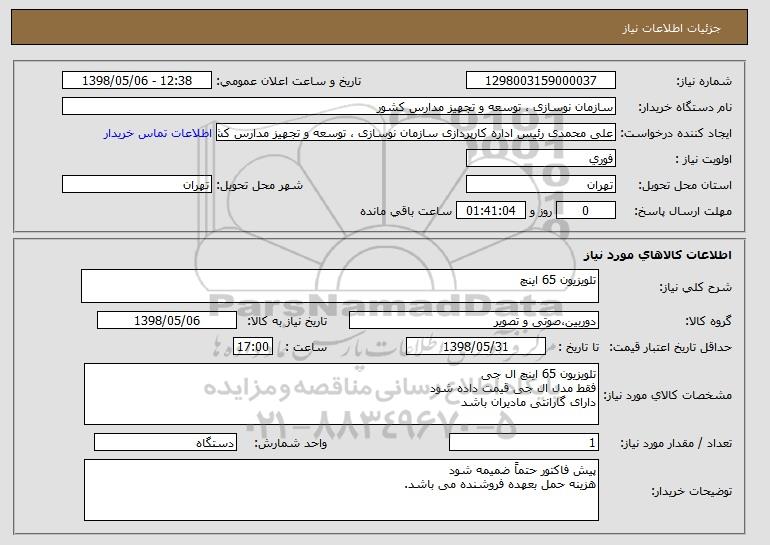Click the quantity field showing 1

pos(524,443)
